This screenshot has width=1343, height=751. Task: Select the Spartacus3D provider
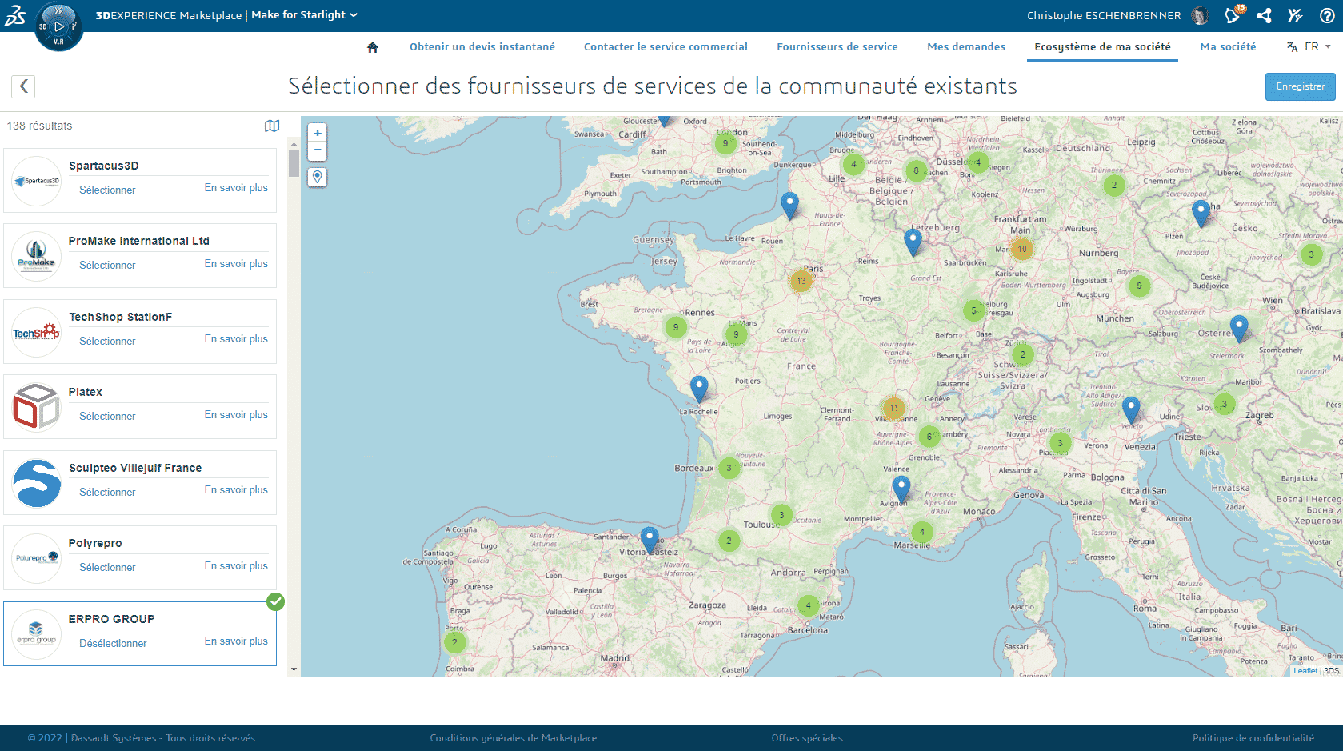pyautogui.click(x=107, y=190)
